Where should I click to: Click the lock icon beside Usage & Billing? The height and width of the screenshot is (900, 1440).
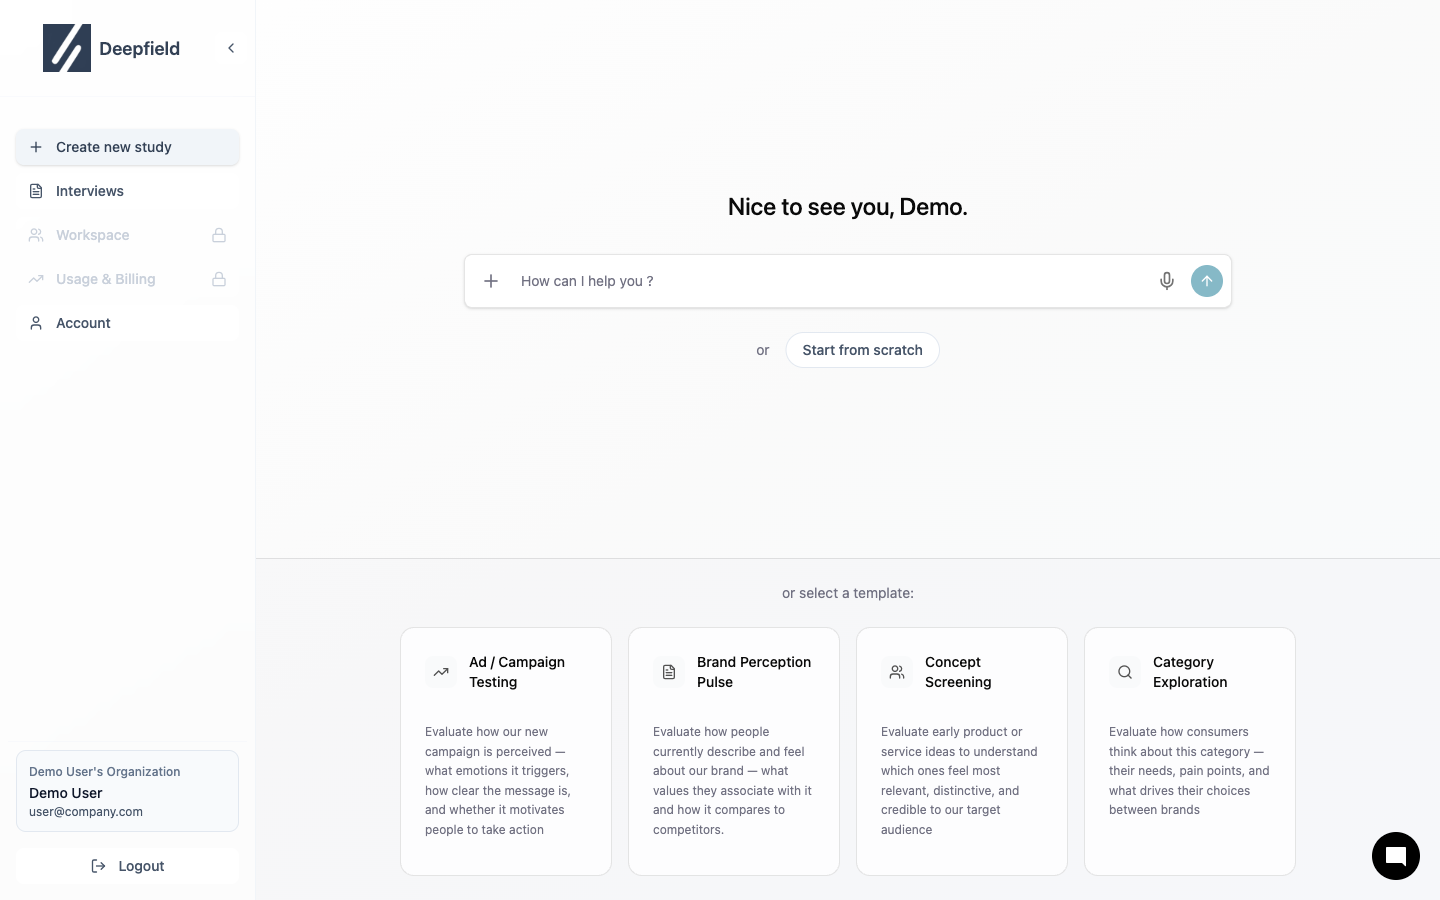[x=219, y=279]
